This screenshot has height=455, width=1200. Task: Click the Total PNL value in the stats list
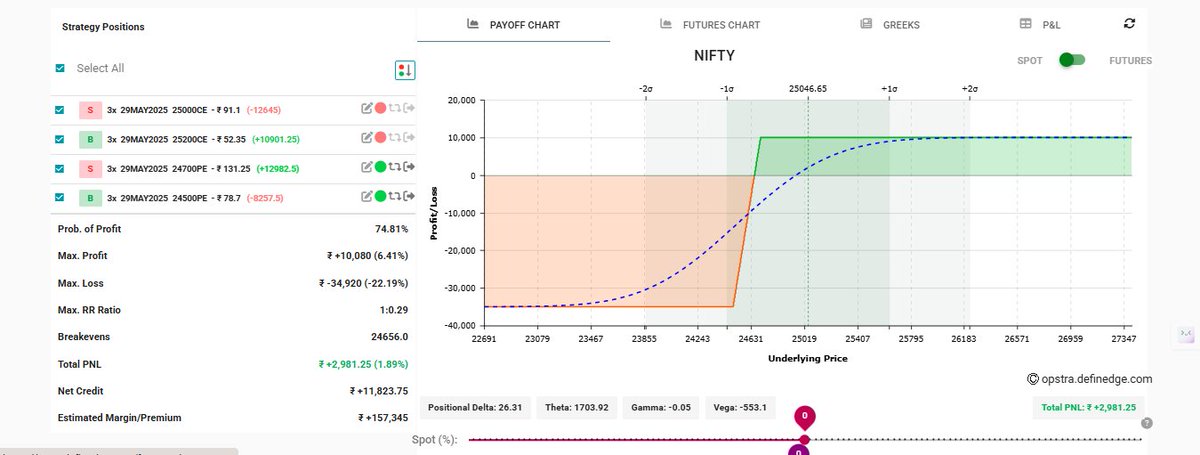(364, 364)
